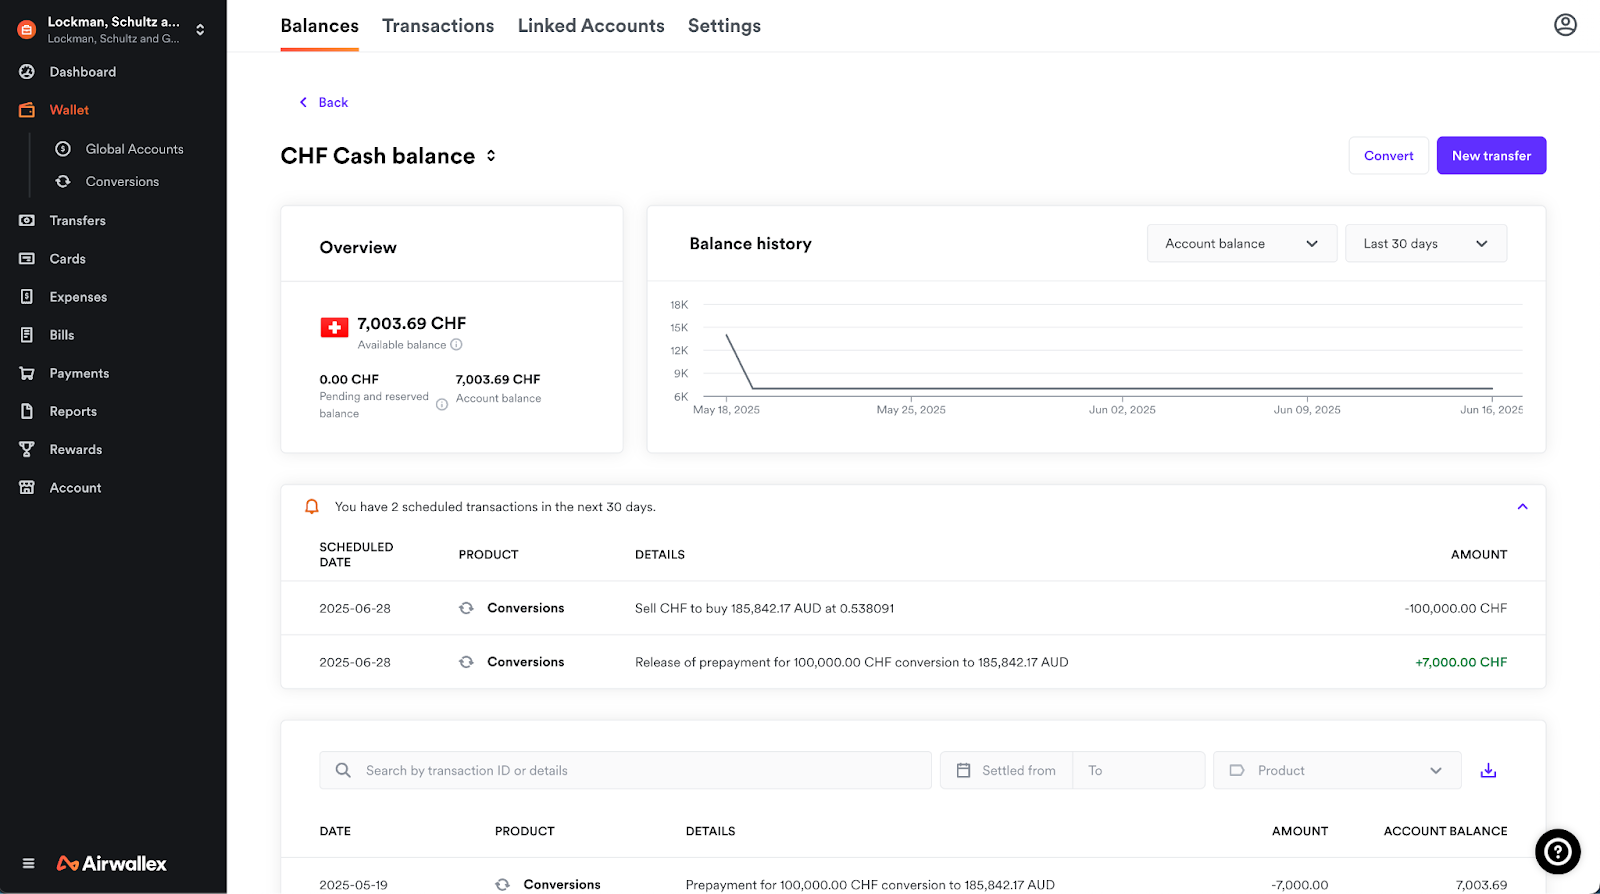Click the Cards icon in sidebar
This screenshot has height=894, width=1600.
pyautogui.click(x=27, y=259)
